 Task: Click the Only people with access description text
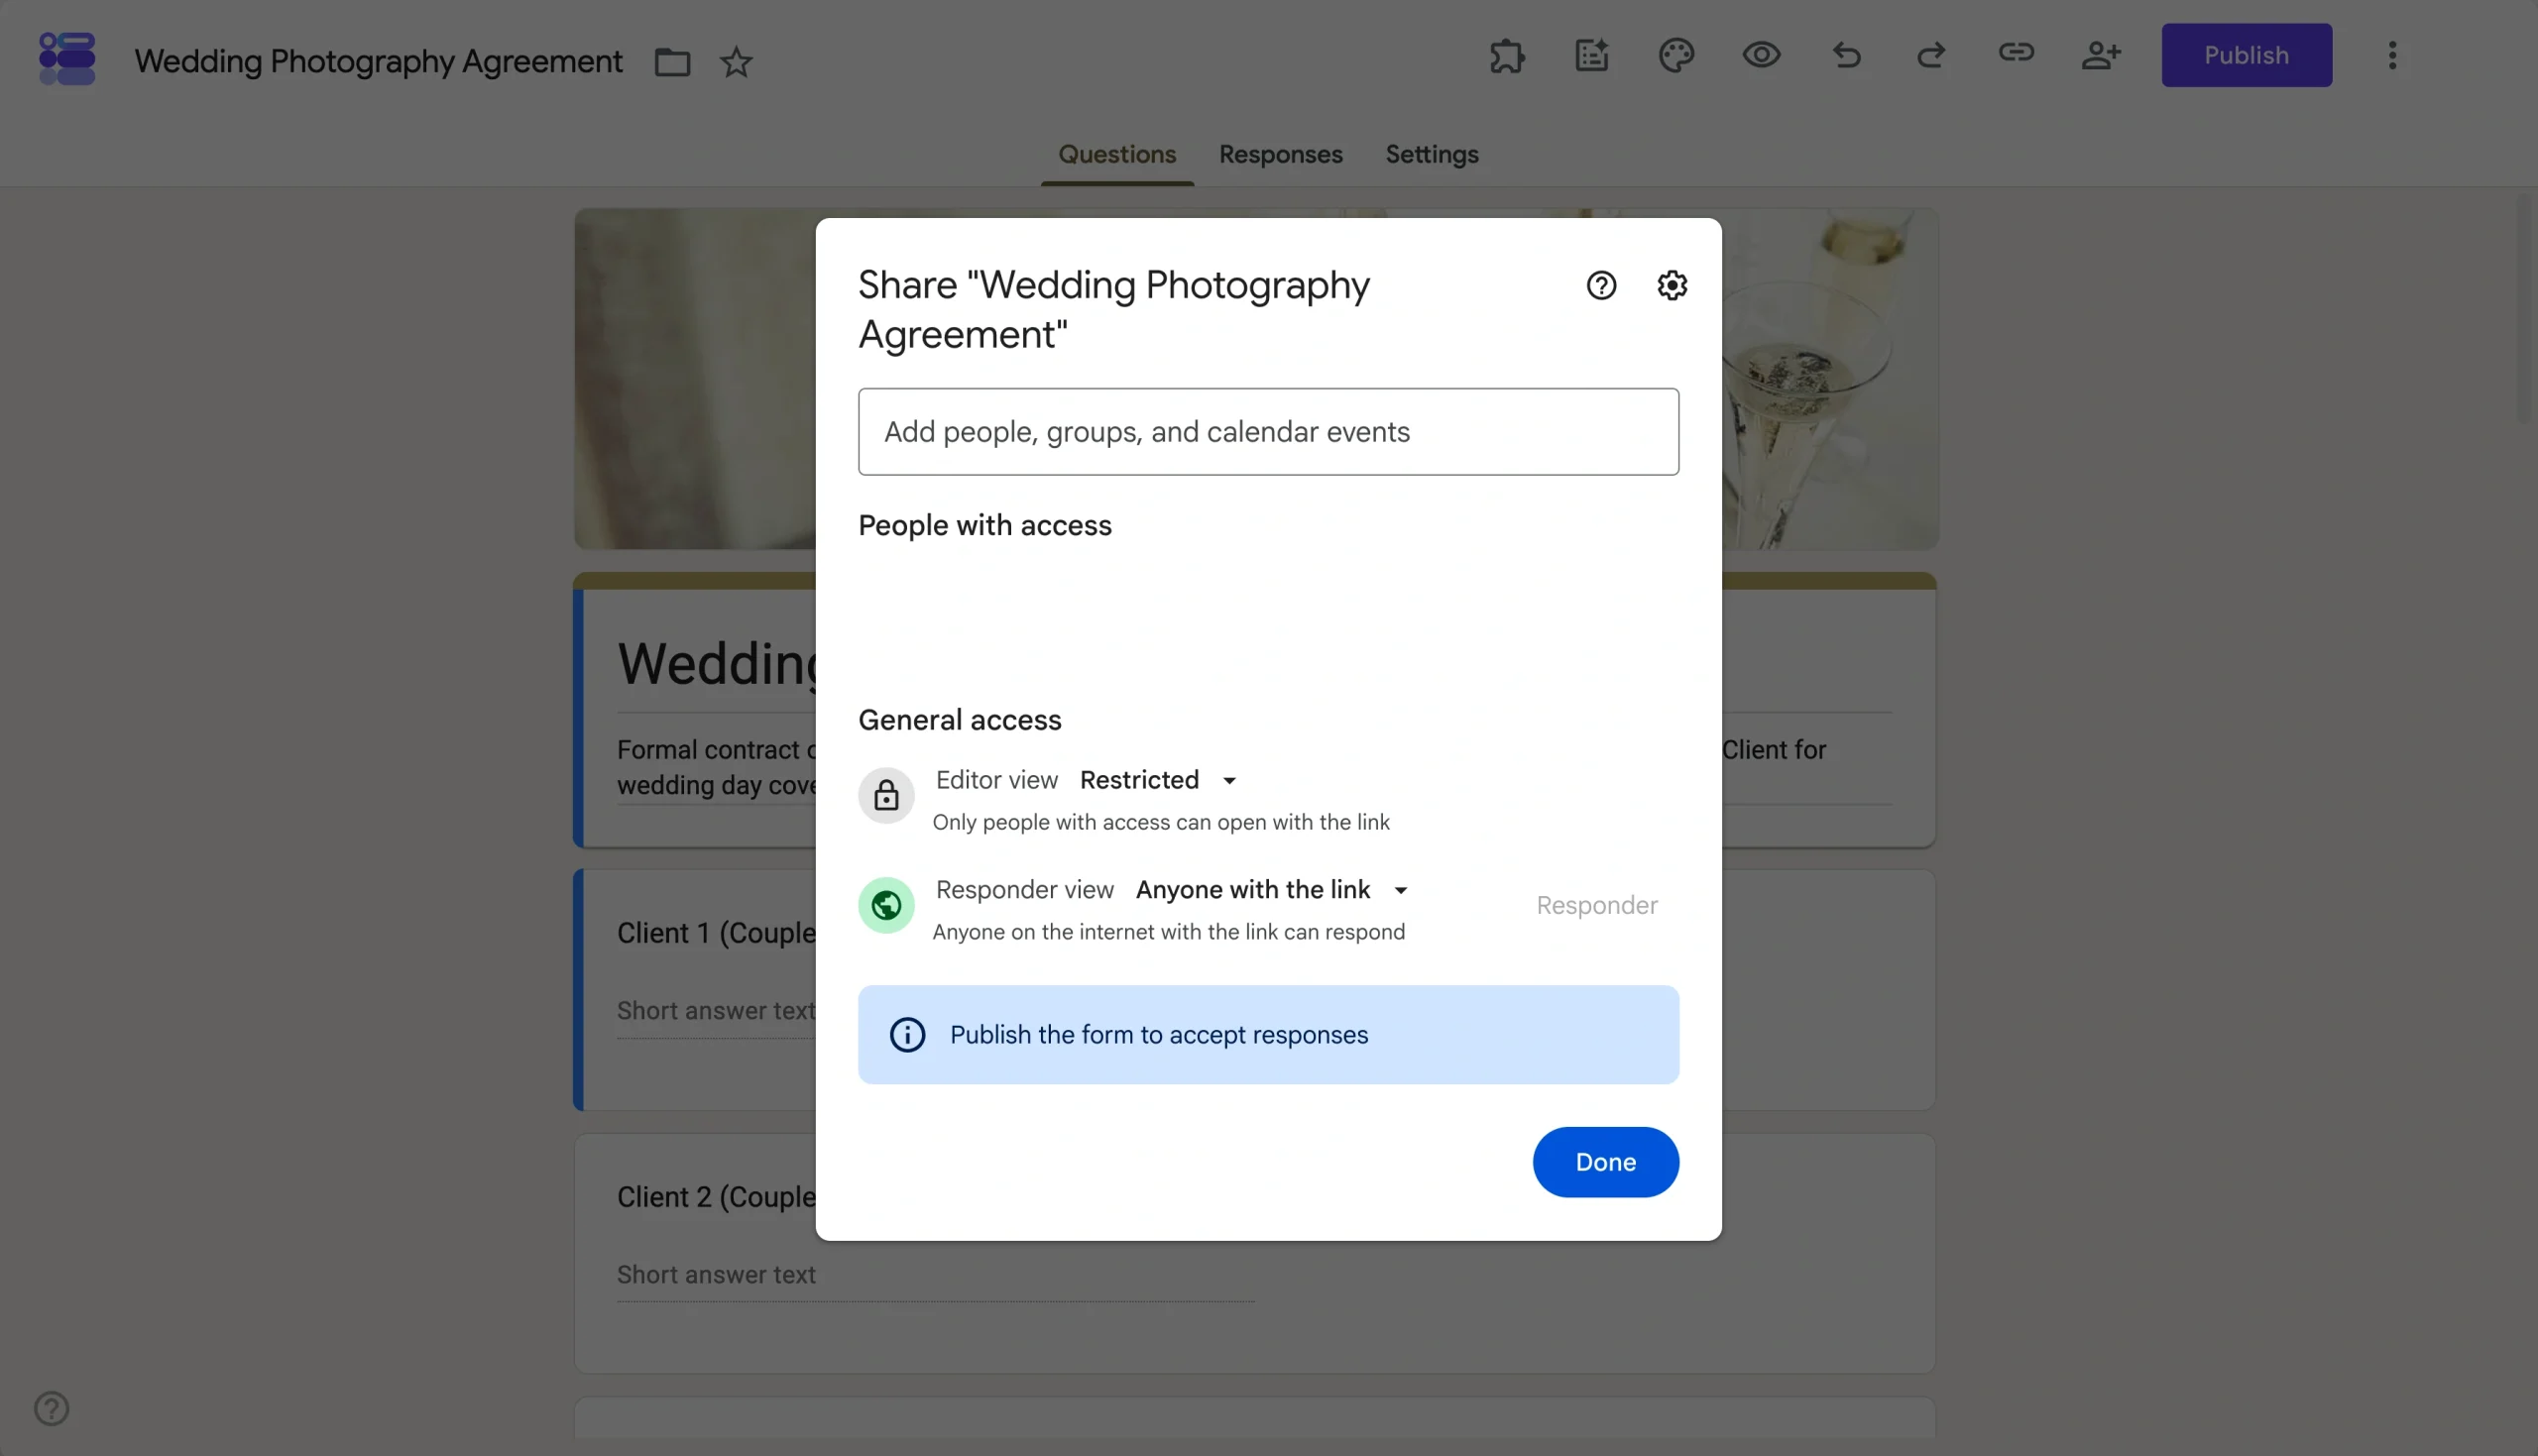[x=1160, y=822]
